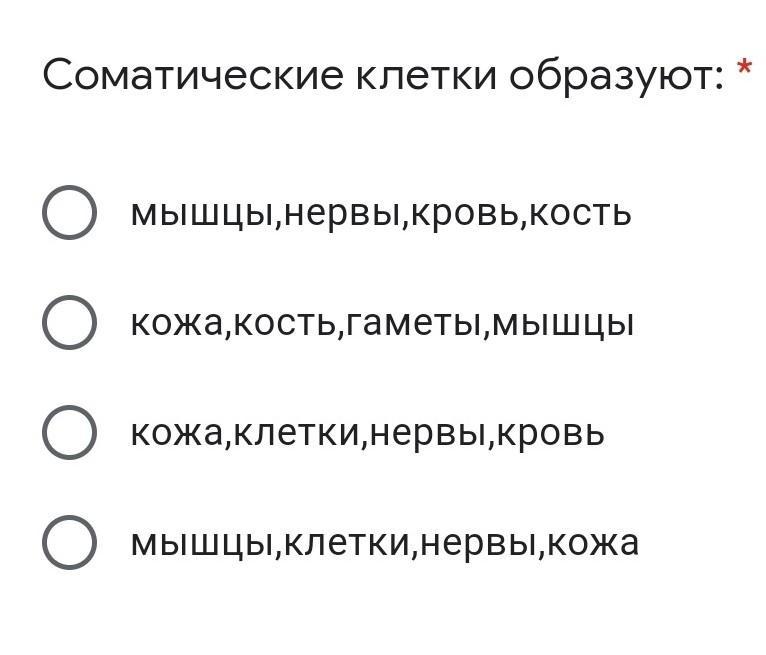Click the question title 'Соматические клетки образуют:'
766x655 pixels.
pyautogui.click(x=383, y=76)
